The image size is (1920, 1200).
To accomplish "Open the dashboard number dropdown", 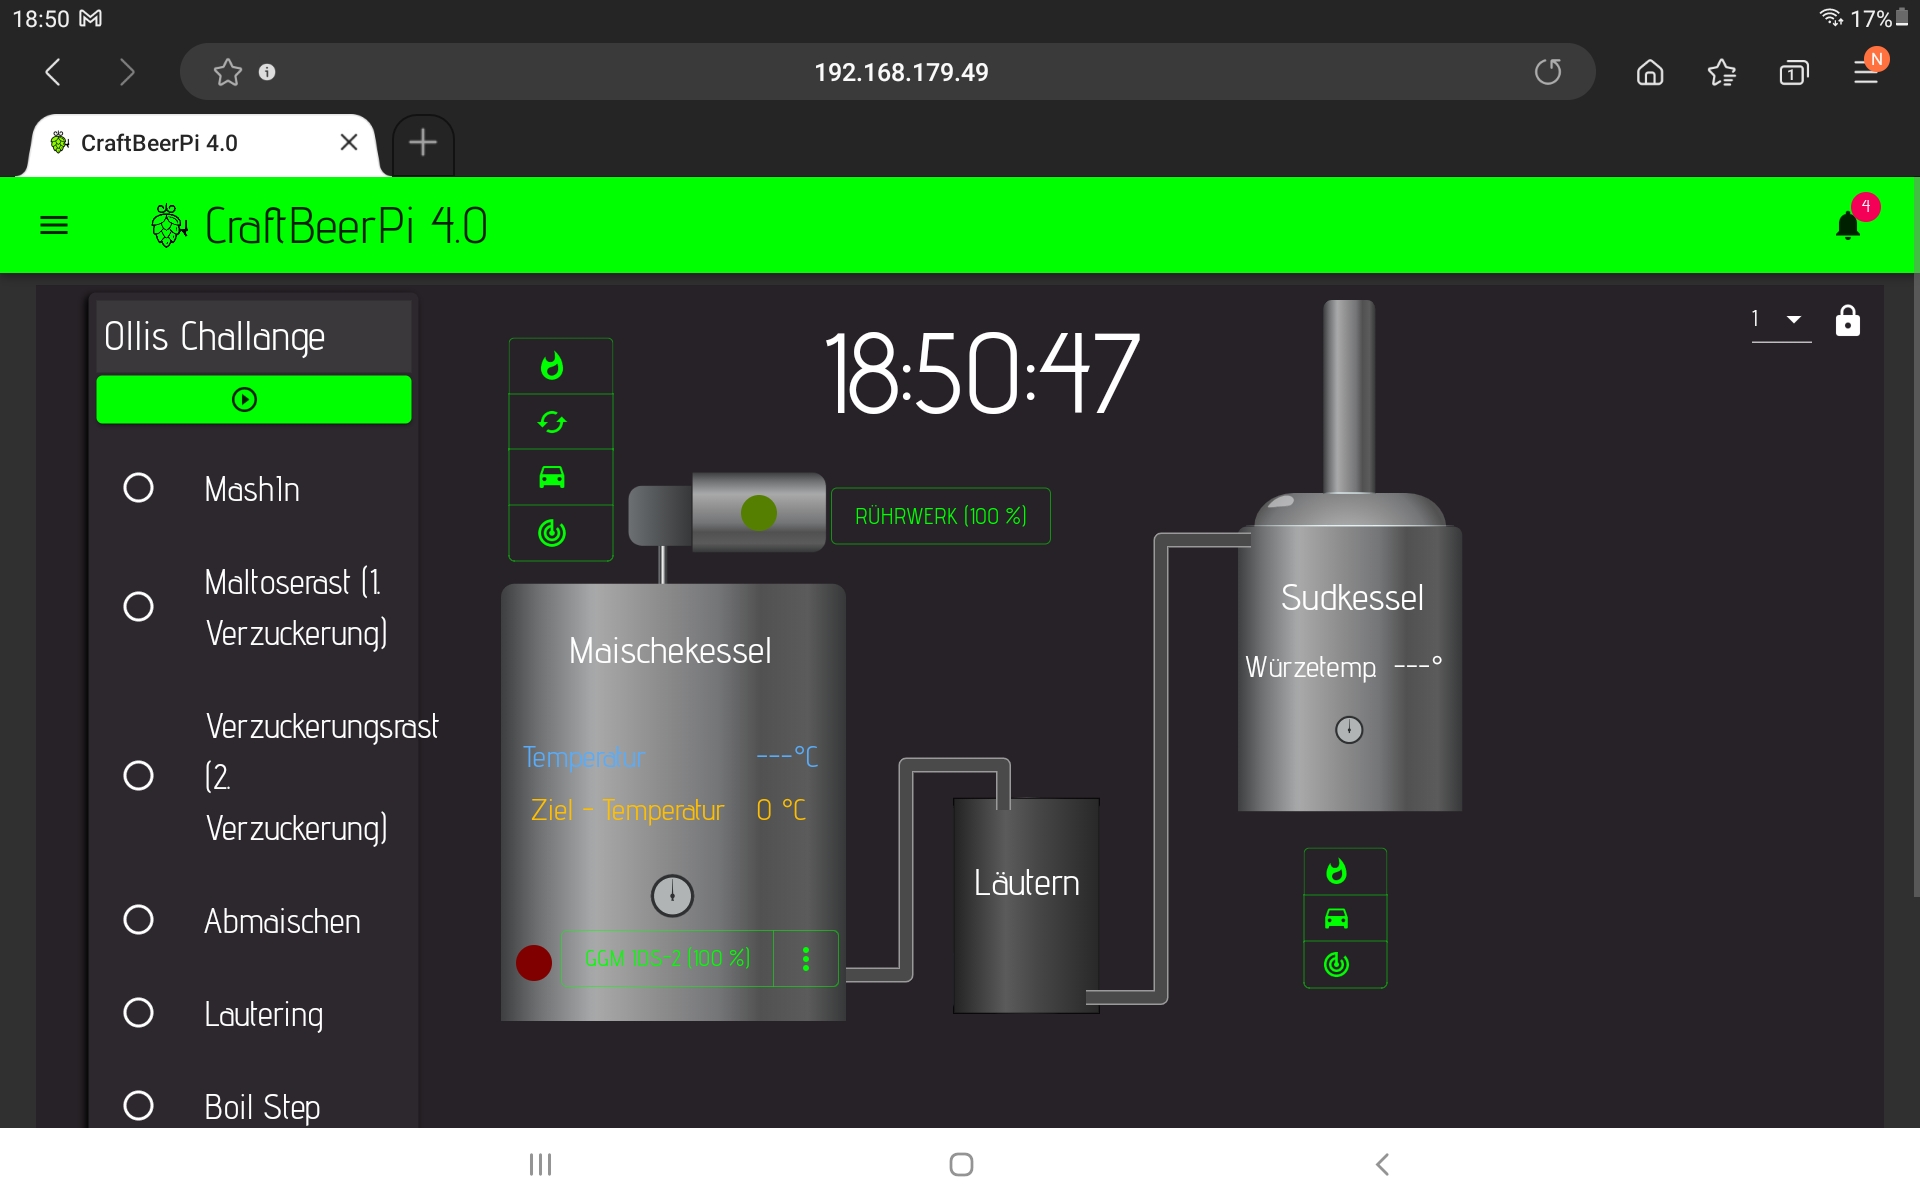I will [1780, 320].
